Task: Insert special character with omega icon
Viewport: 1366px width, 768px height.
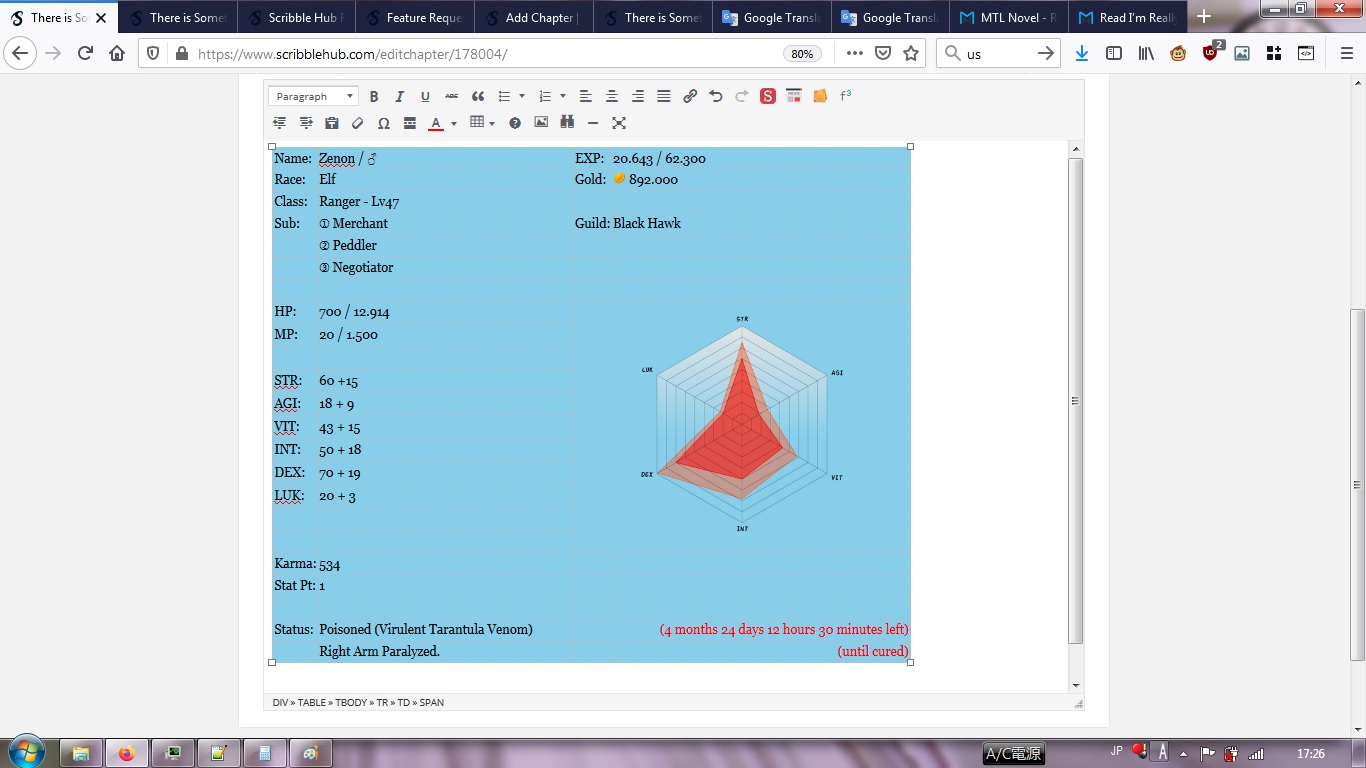Action: pyautogui.click(x=384, y=123)
